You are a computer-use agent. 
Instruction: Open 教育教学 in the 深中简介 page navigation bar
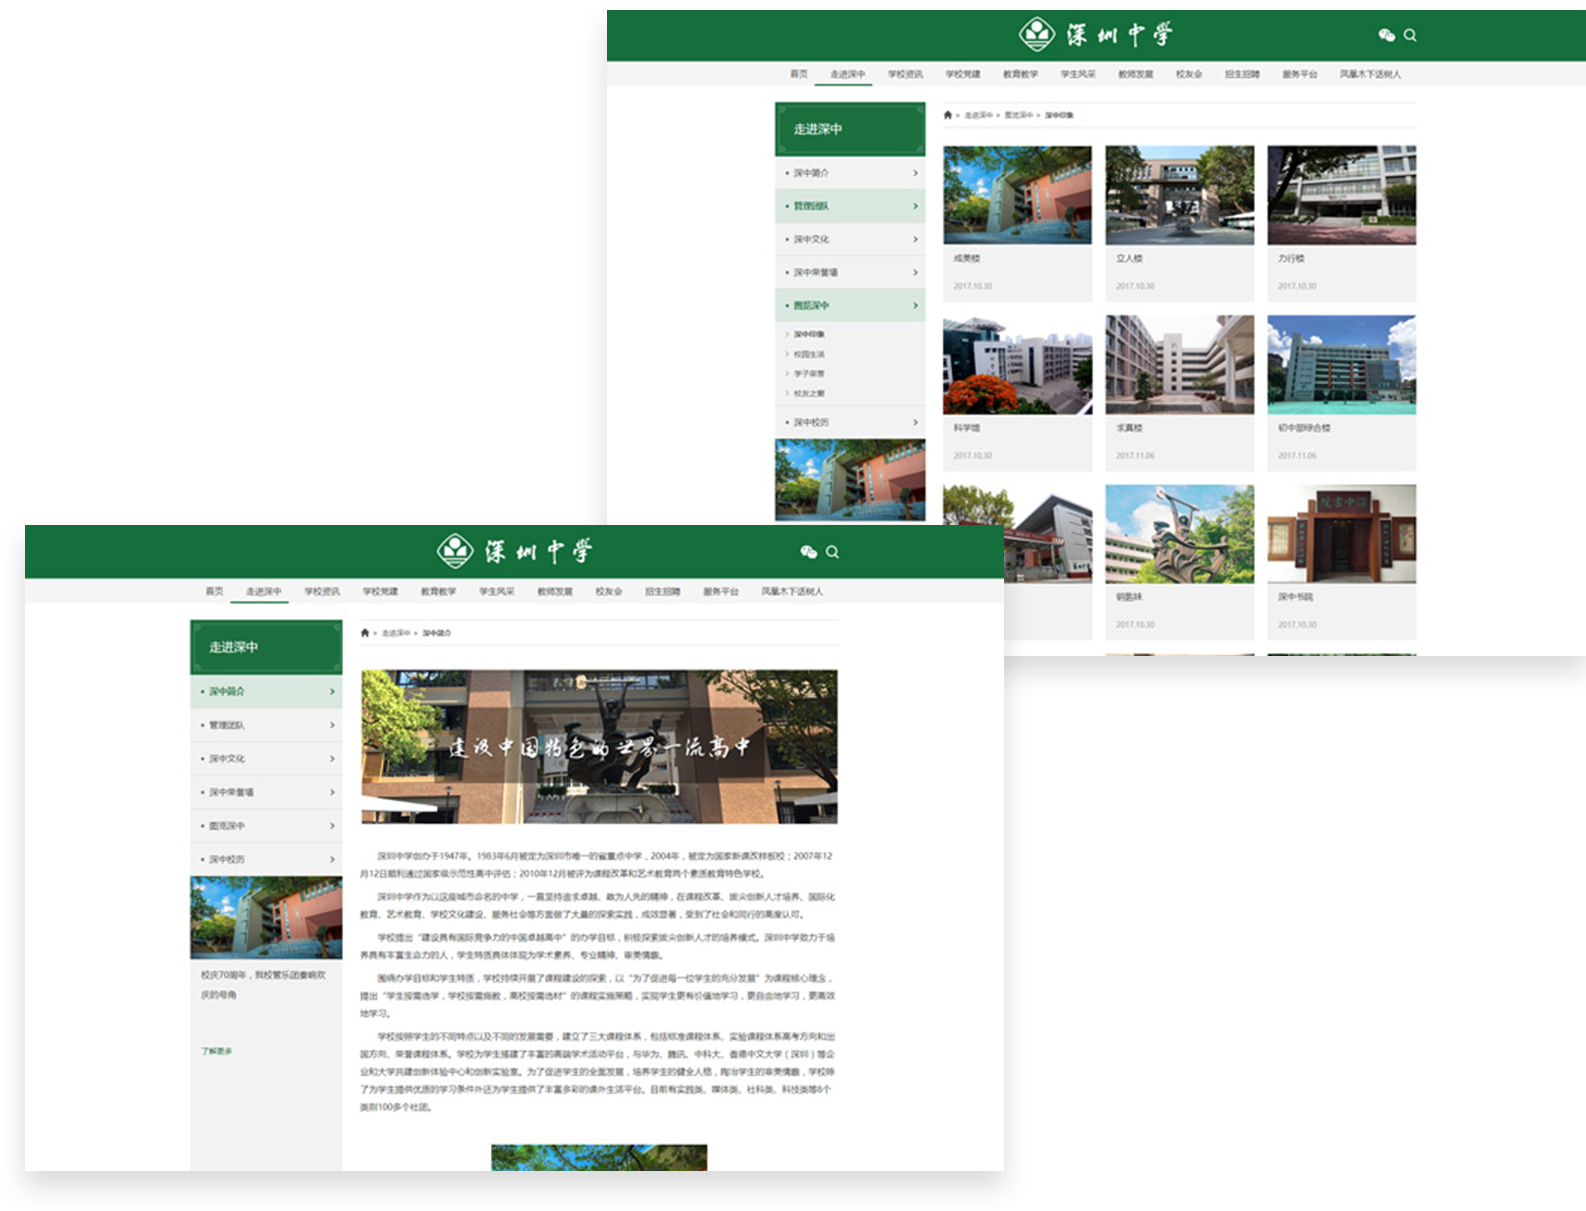[x=438, y=592]
